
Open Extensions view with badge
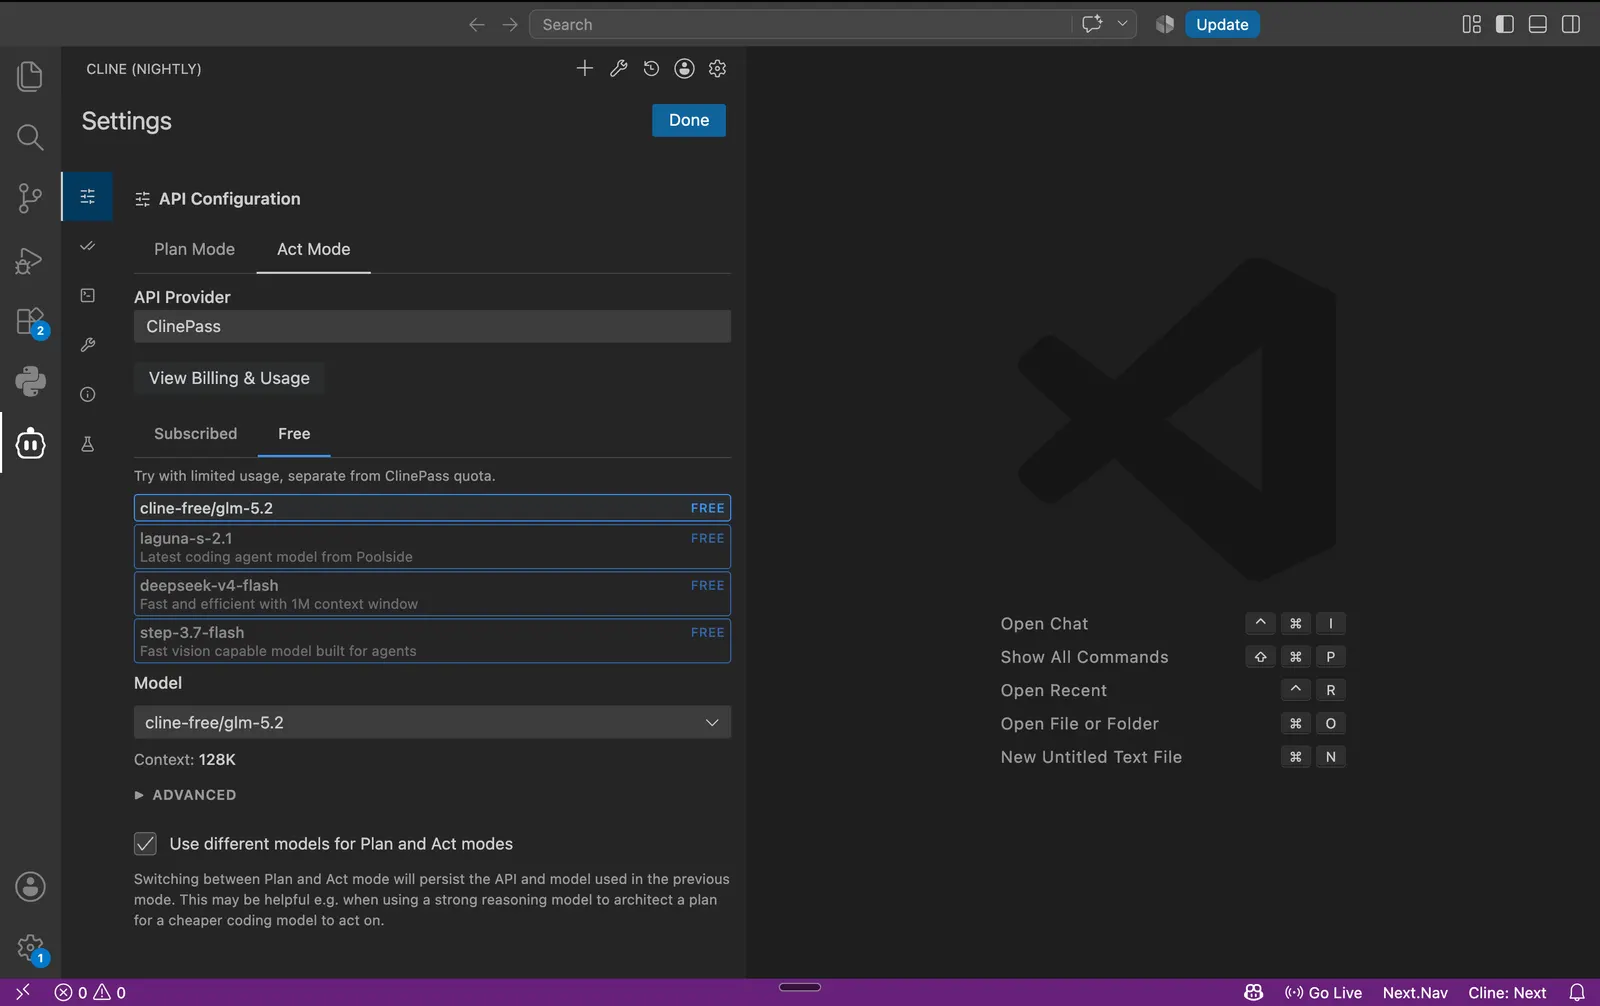pyautogui.click(x=30, y=322)
